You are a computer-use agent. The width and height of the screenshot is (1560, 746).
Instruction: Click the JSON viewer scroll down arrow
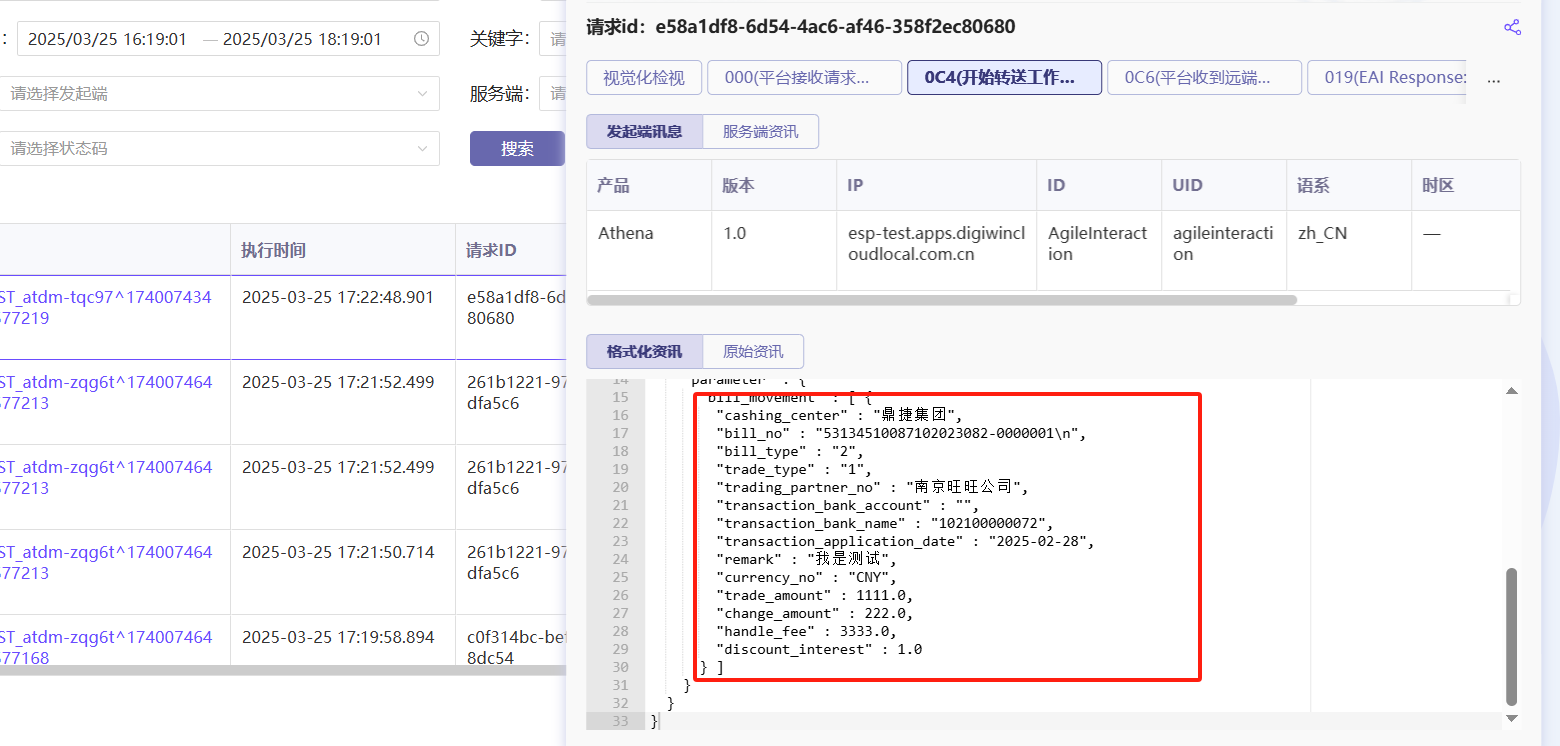tap(1511, 718)
